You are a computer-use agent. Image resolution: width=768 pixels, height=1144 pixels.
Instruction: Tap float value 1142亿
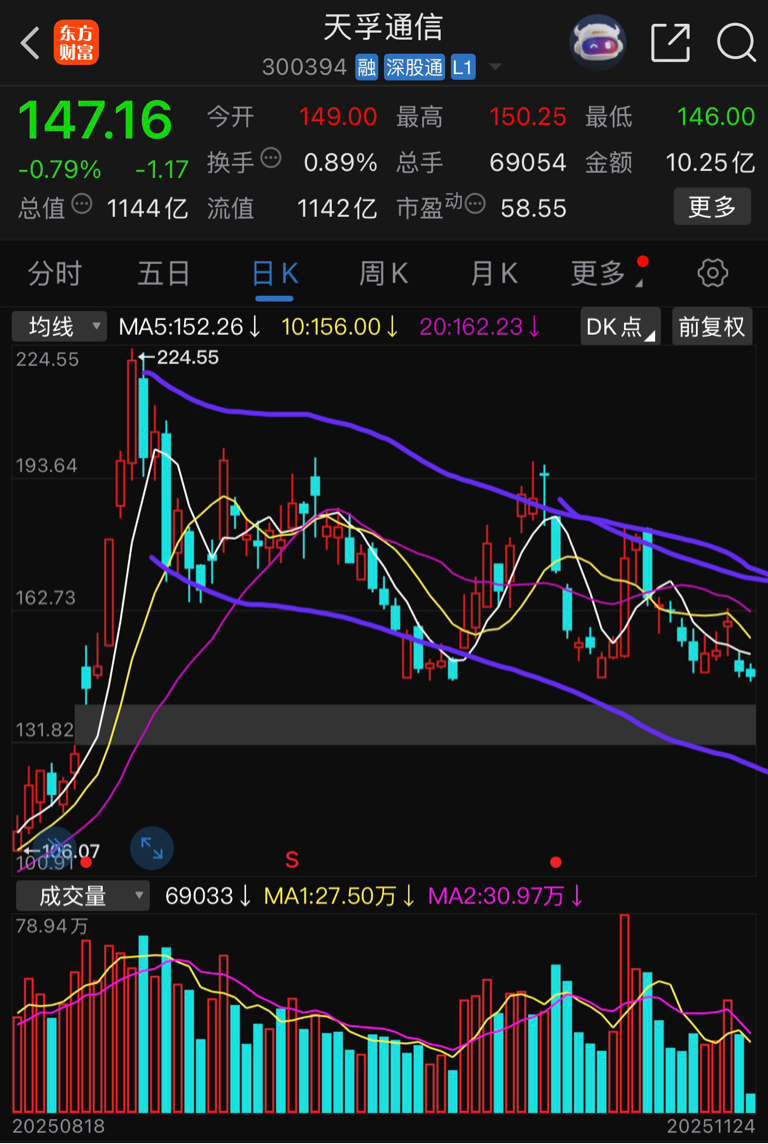(337, 209)
